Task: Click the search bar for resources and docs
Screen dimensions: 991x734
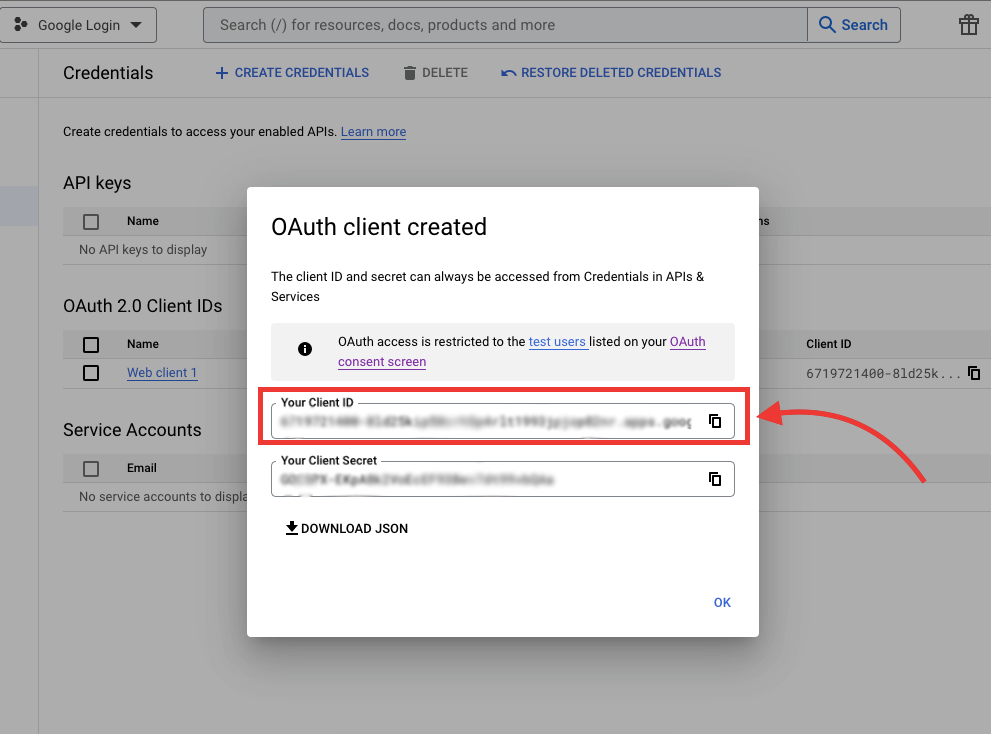Action: pyautogui.click(x=505, y=25)
